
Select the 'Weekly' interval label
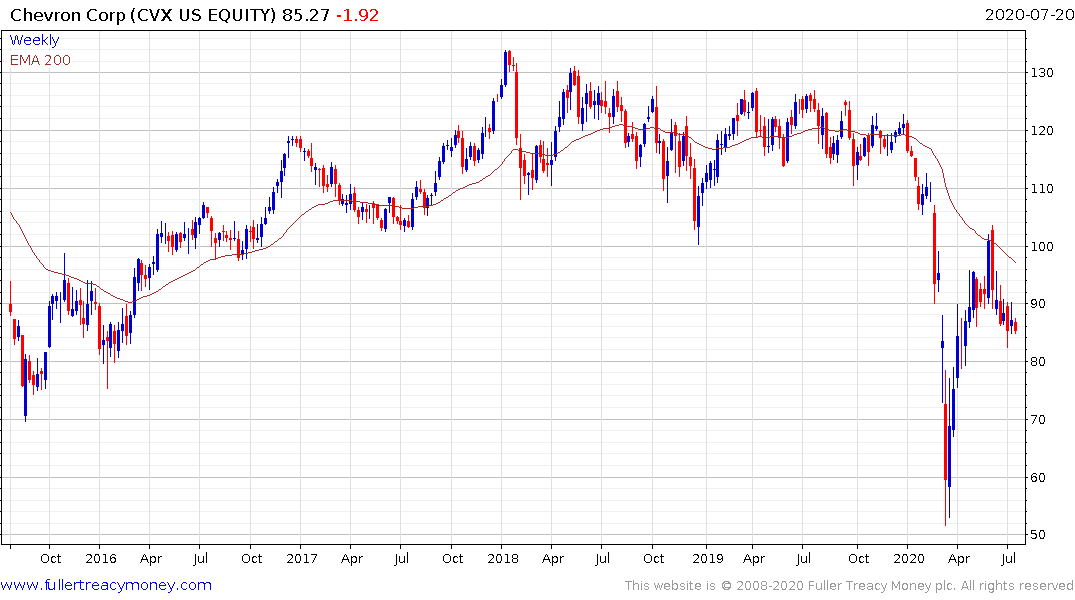34,40
